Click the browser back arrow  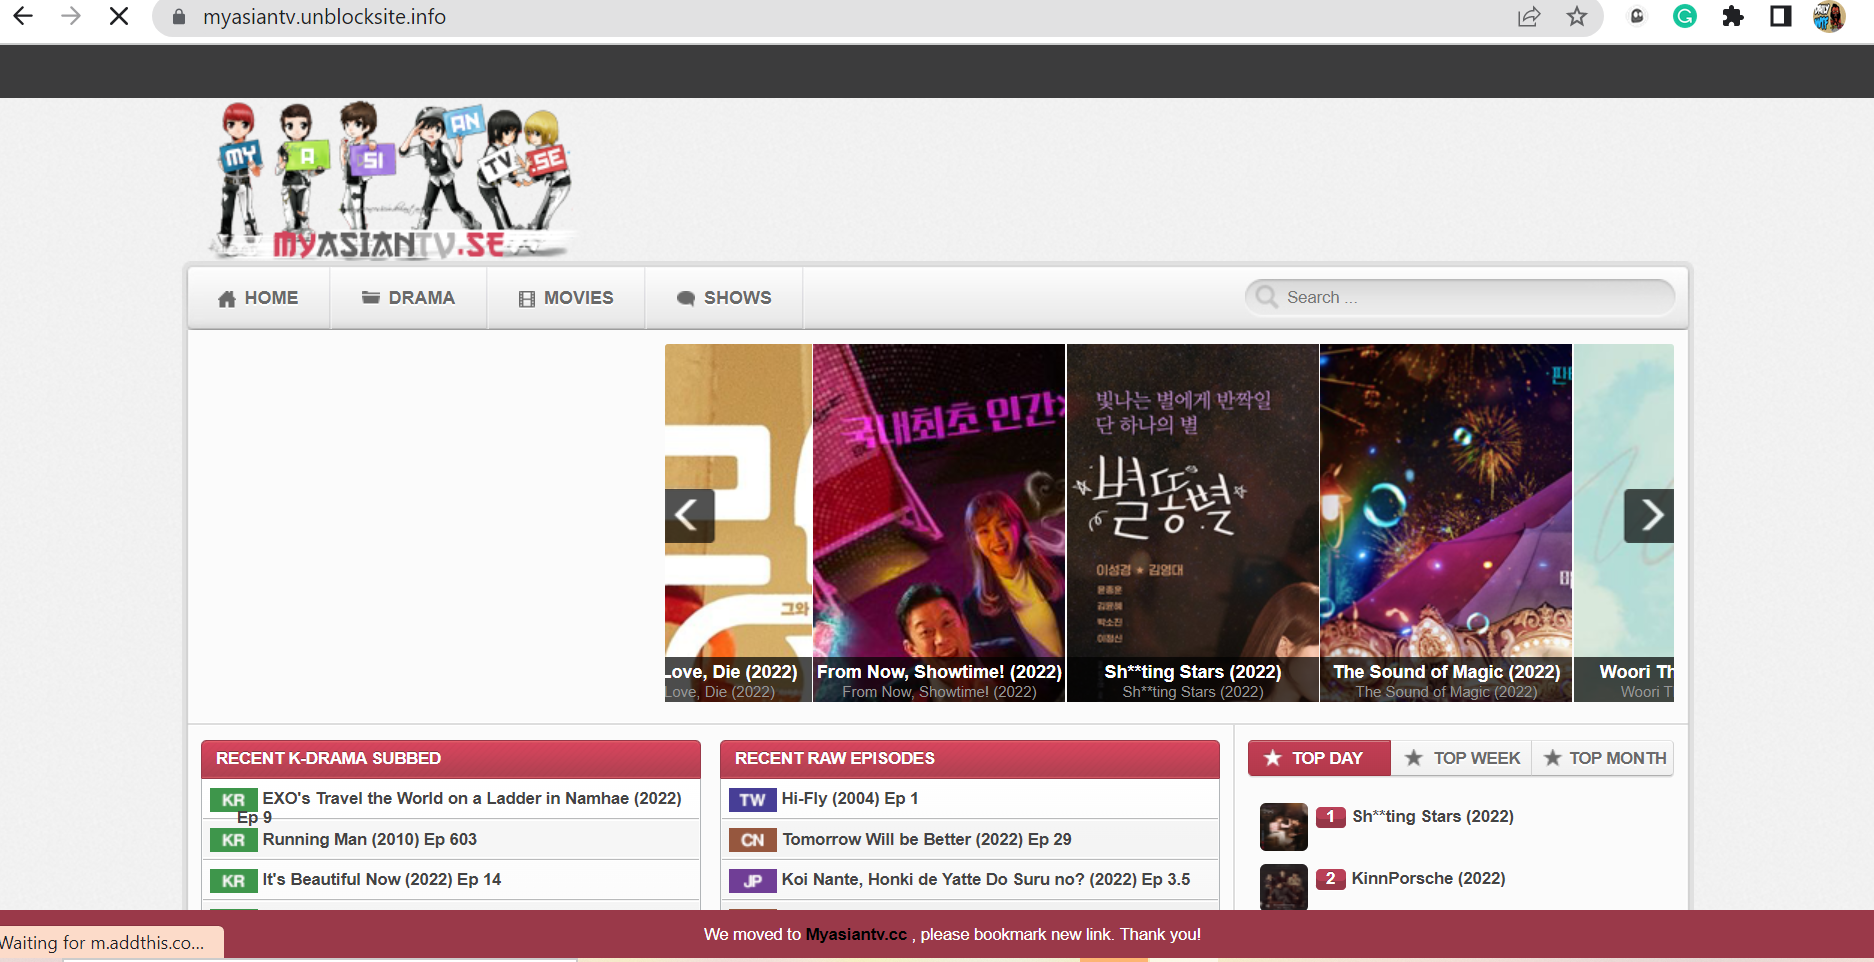(23, 17)
